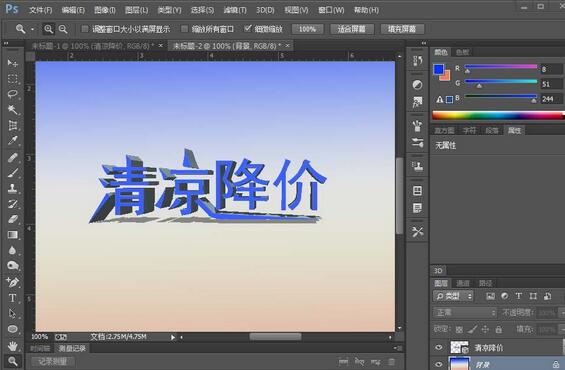The height and width of the screenshot is (370, 565).
Task: Uncheck 细微缩放 checkbox
Action: [x=248, y=28]
